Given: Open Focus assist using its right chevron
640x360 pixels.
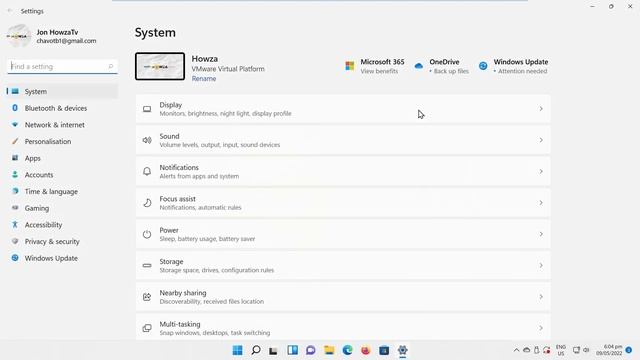Looking at the screenshot, I should point(541,203).
